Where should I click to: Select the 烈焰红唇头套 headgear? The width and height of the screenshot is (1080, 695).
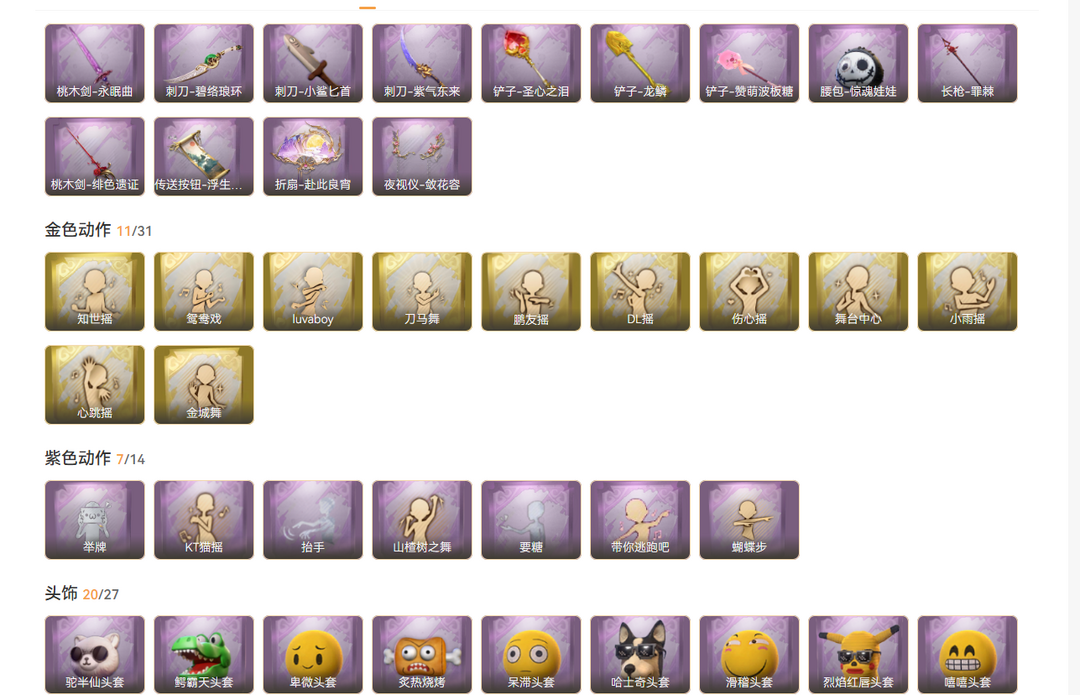click(x=858, y=654)
